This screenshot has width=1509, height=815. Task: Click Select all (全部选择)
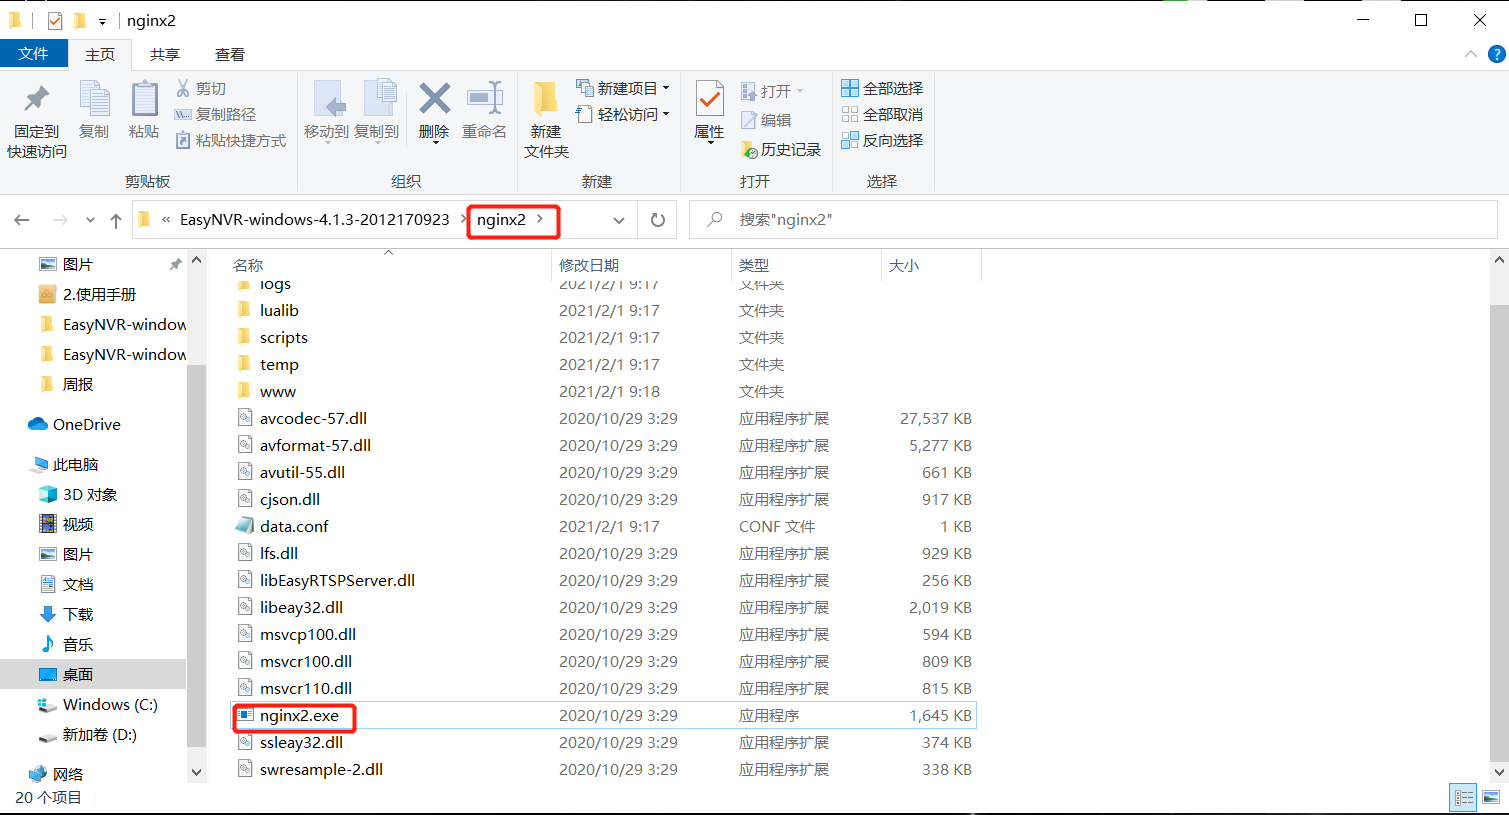click(882, 88)
